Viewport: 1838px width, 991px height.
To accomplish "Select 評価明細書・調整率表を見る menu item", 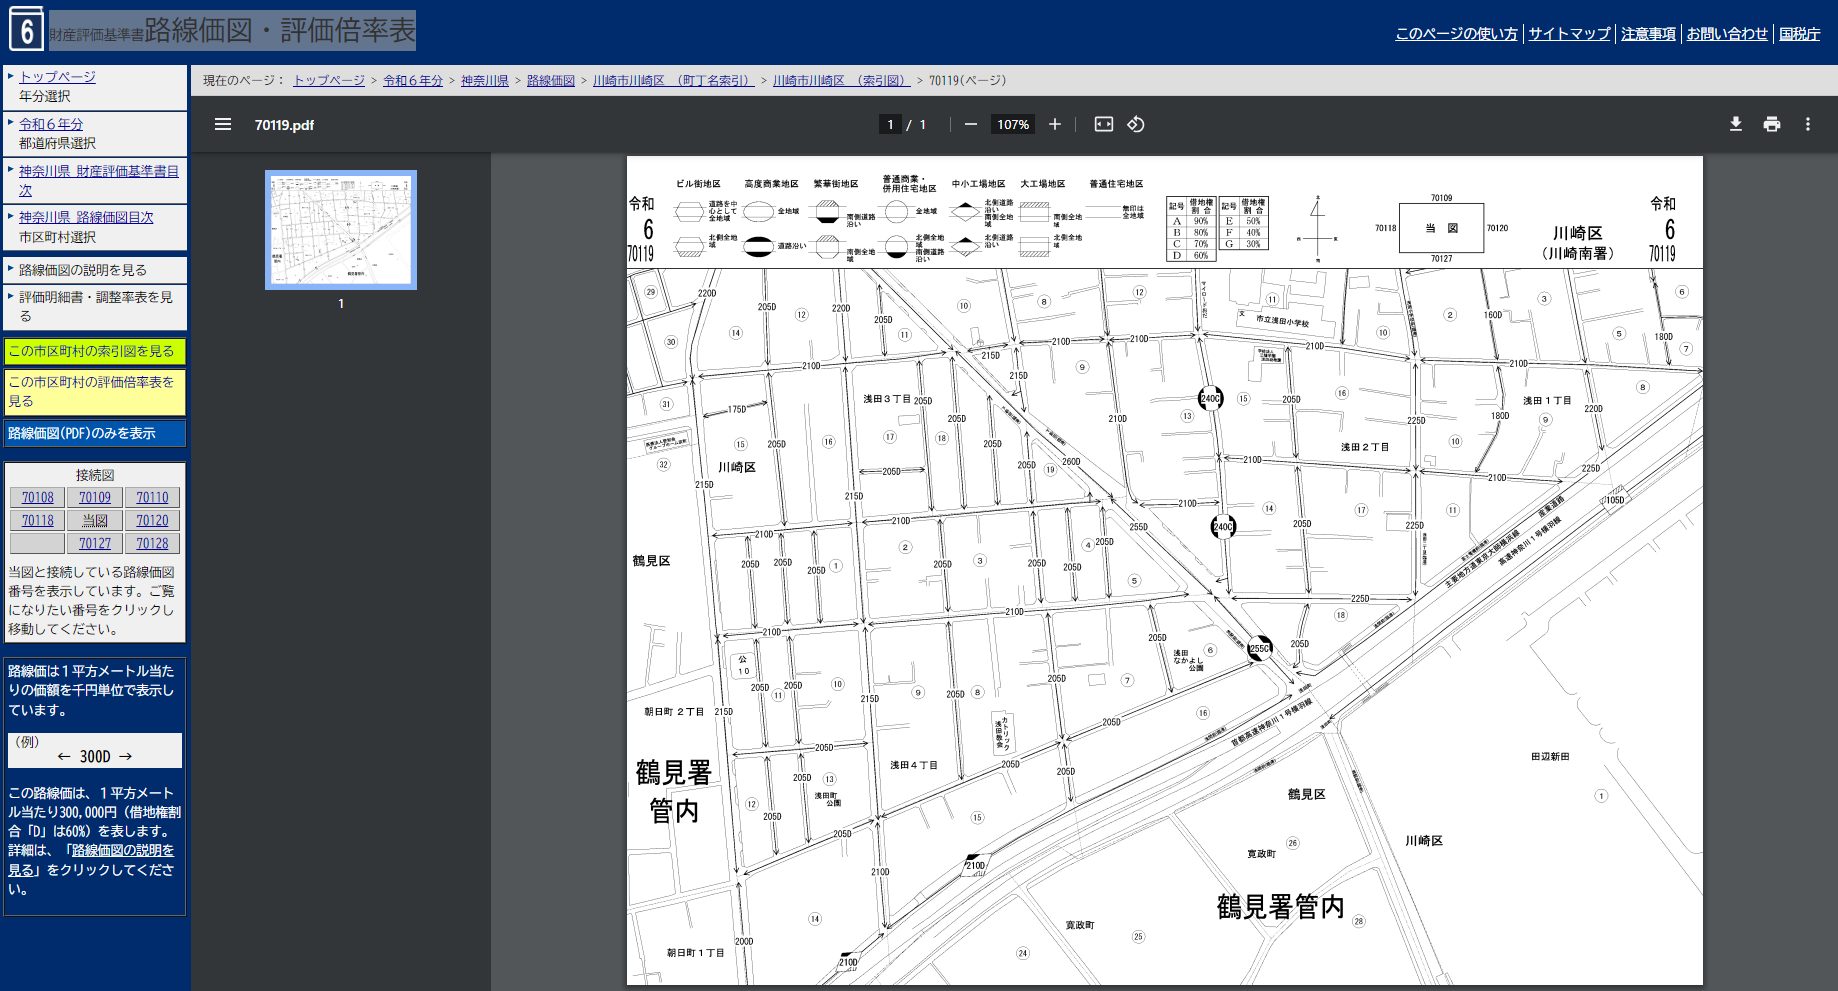I will (96, 306).
